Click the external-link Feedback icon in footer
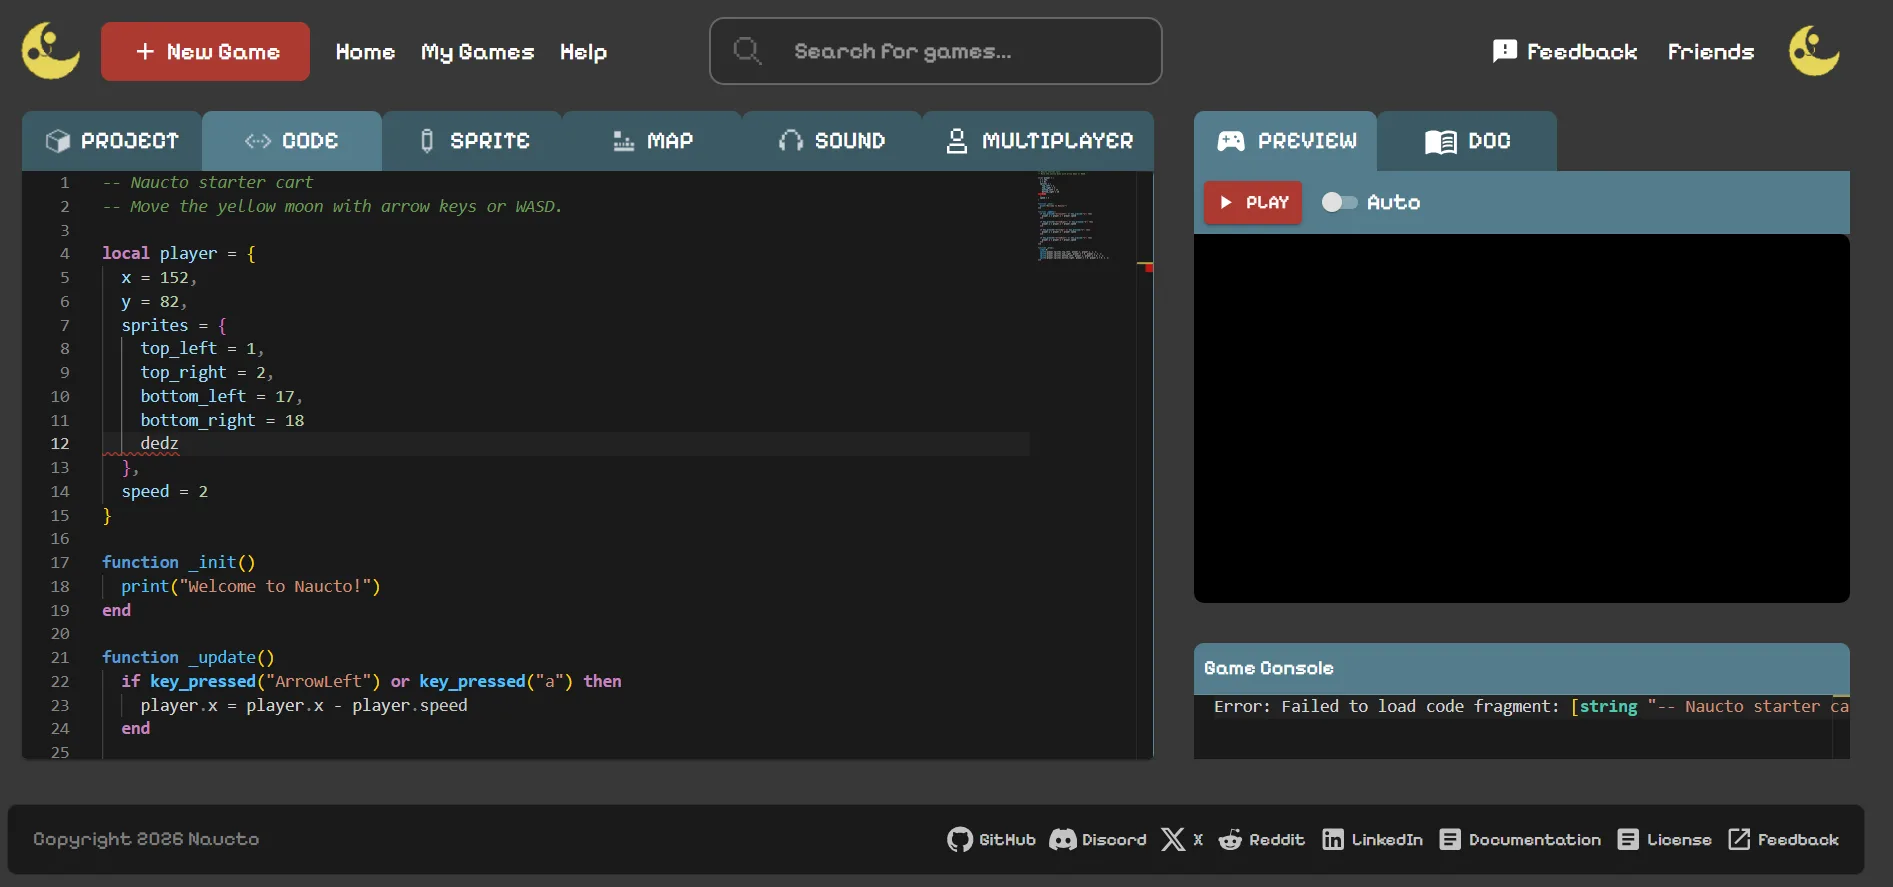Image resolution: width=1893 pixels, height=887 pixels. [x=1739, y=839]
